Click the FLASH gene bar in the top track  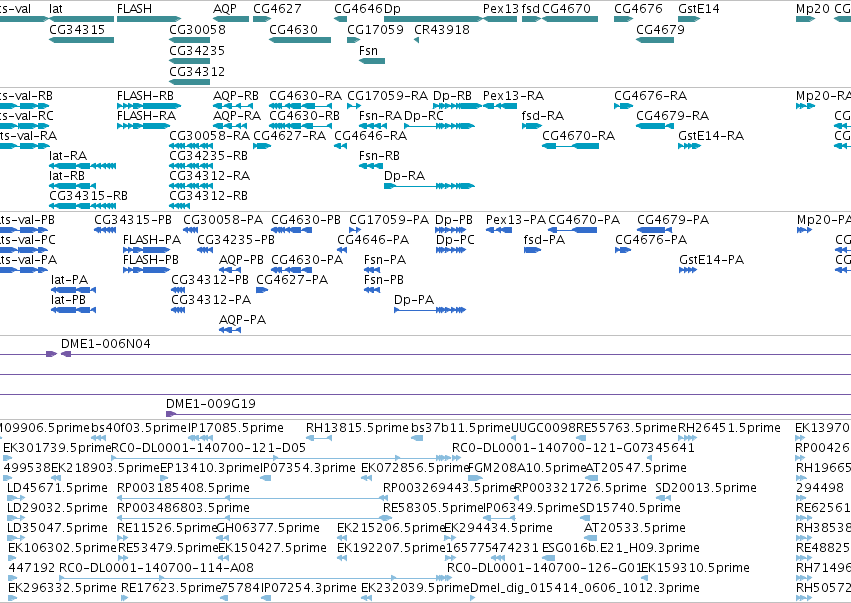click(x=149, y=19)
